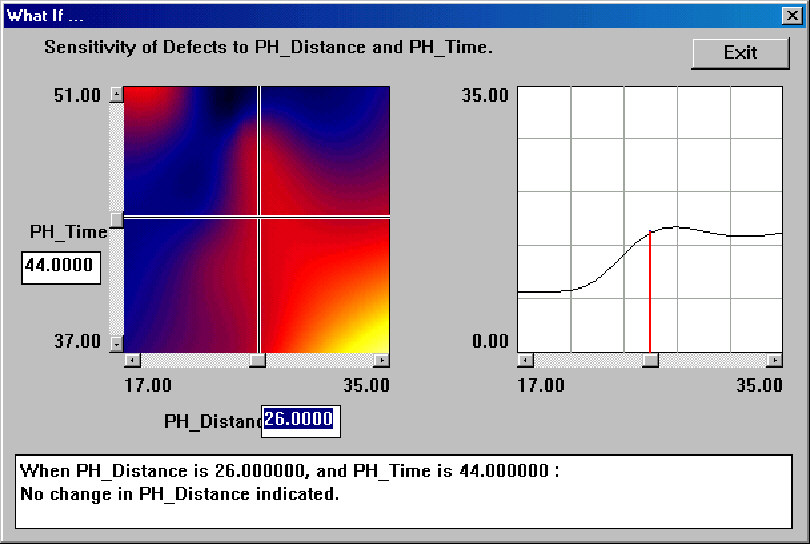
Task: Click the PH_Time vertical slider thumb
Action: click(x=117, y=220)
